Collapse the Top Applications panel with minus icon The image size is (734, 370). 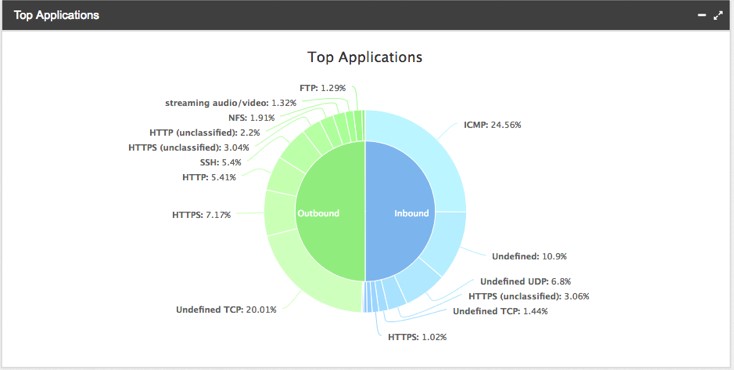point(701,15)
